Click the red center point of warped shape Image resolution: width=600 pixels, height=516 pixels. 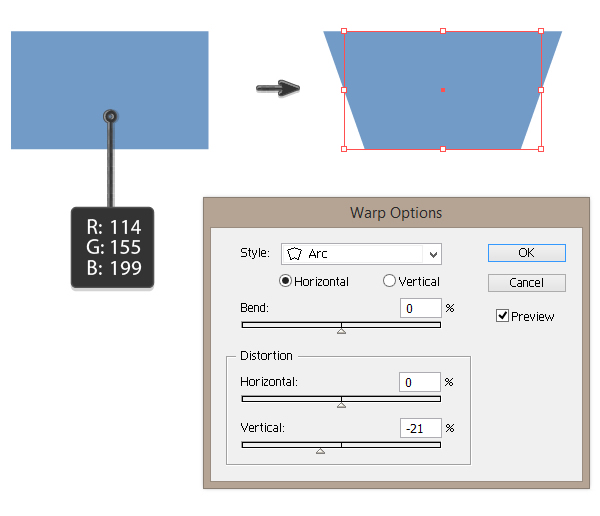(443, 90)
